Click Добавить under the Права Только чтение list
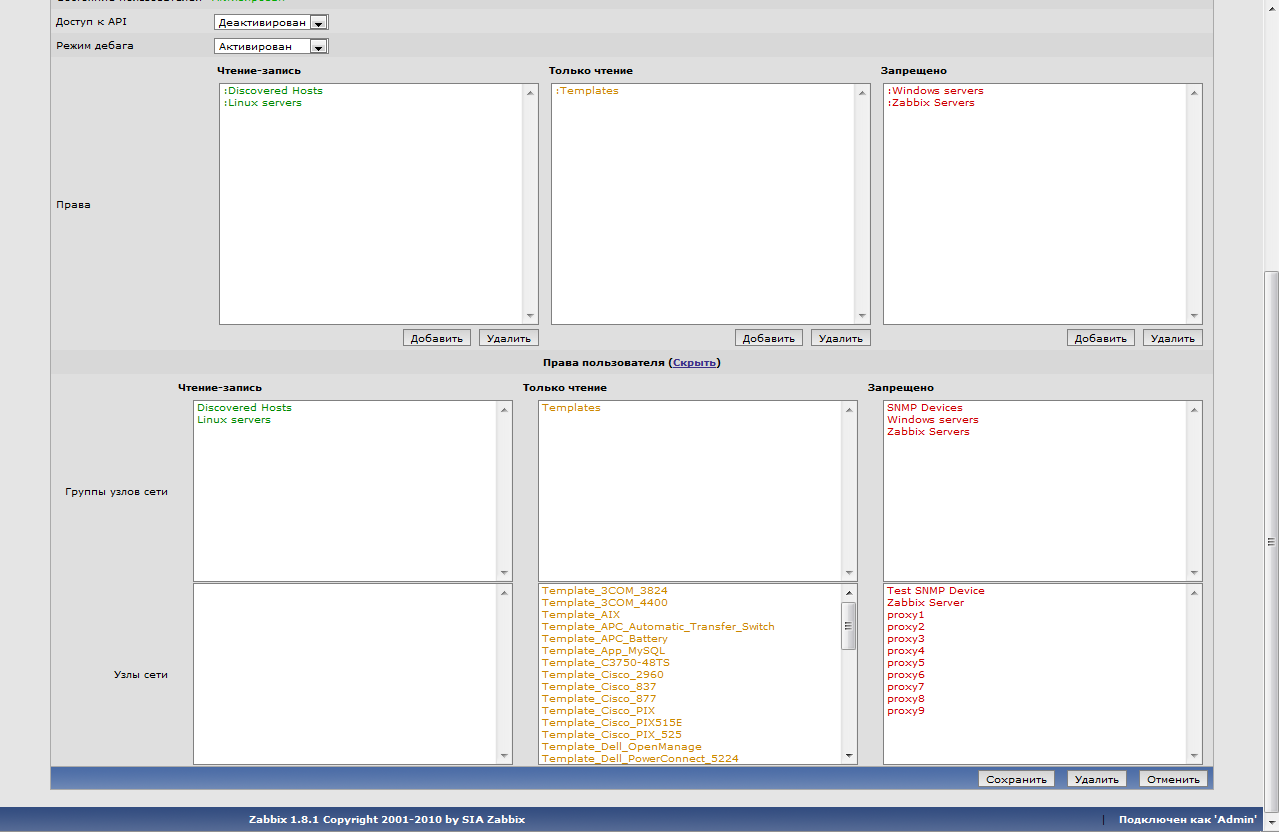 pyautogui.click(x=769, y=338)
